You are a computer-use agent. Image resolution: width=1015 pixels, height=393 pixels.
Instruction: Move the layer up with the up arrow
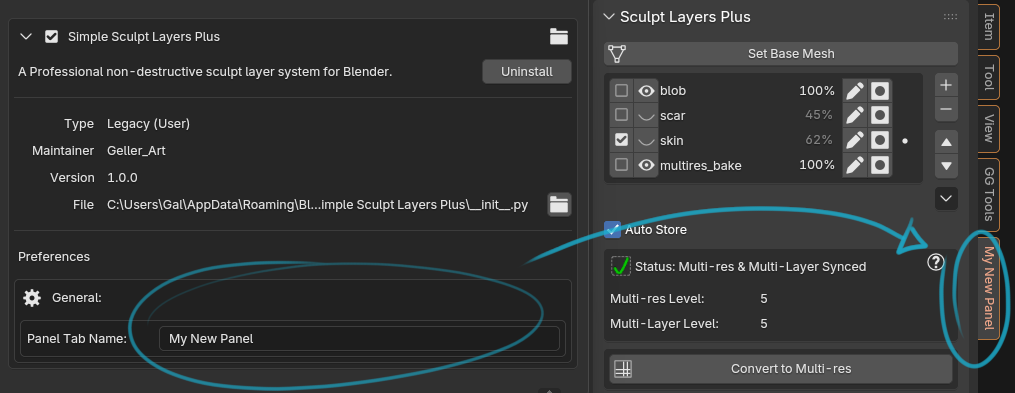(x=946, y=142)
